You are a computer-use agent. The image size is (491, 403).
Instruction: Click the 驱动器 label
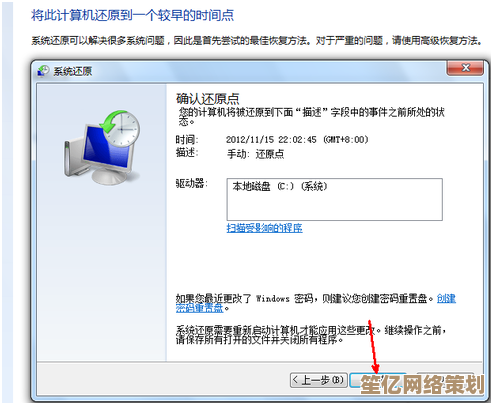click(192, 183)
